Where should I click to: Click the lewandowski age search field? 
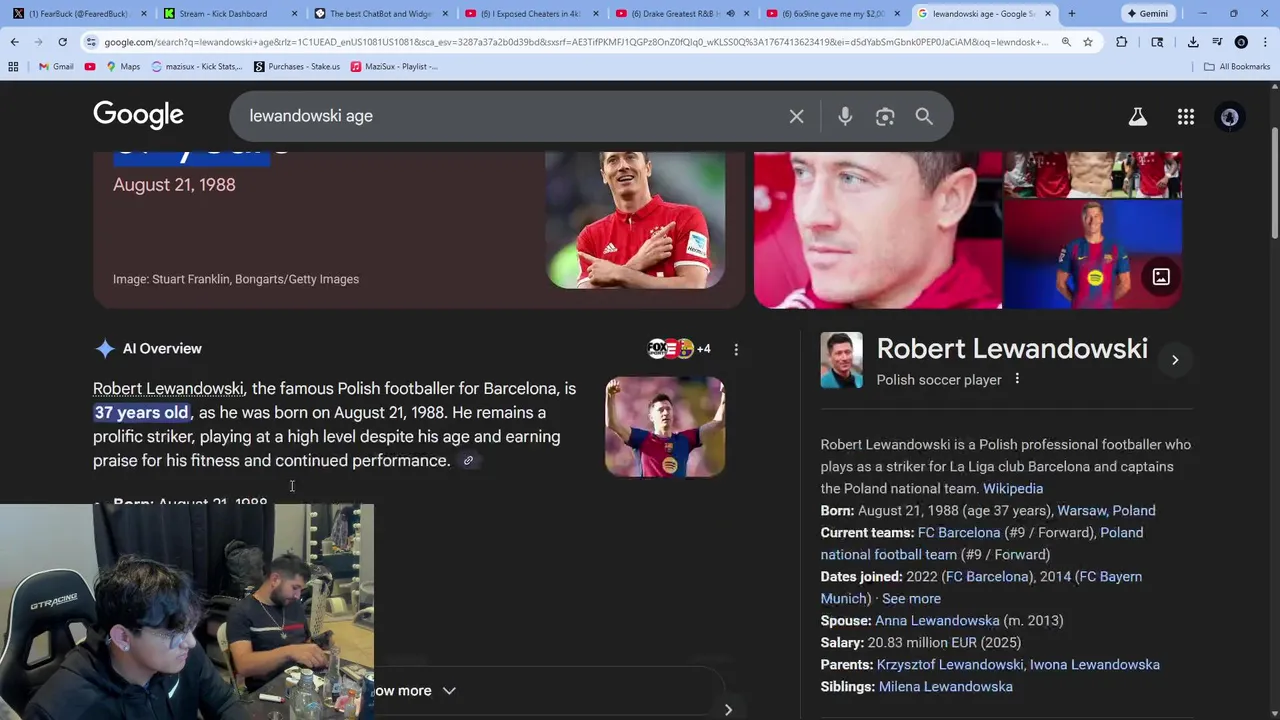(510, 116)
